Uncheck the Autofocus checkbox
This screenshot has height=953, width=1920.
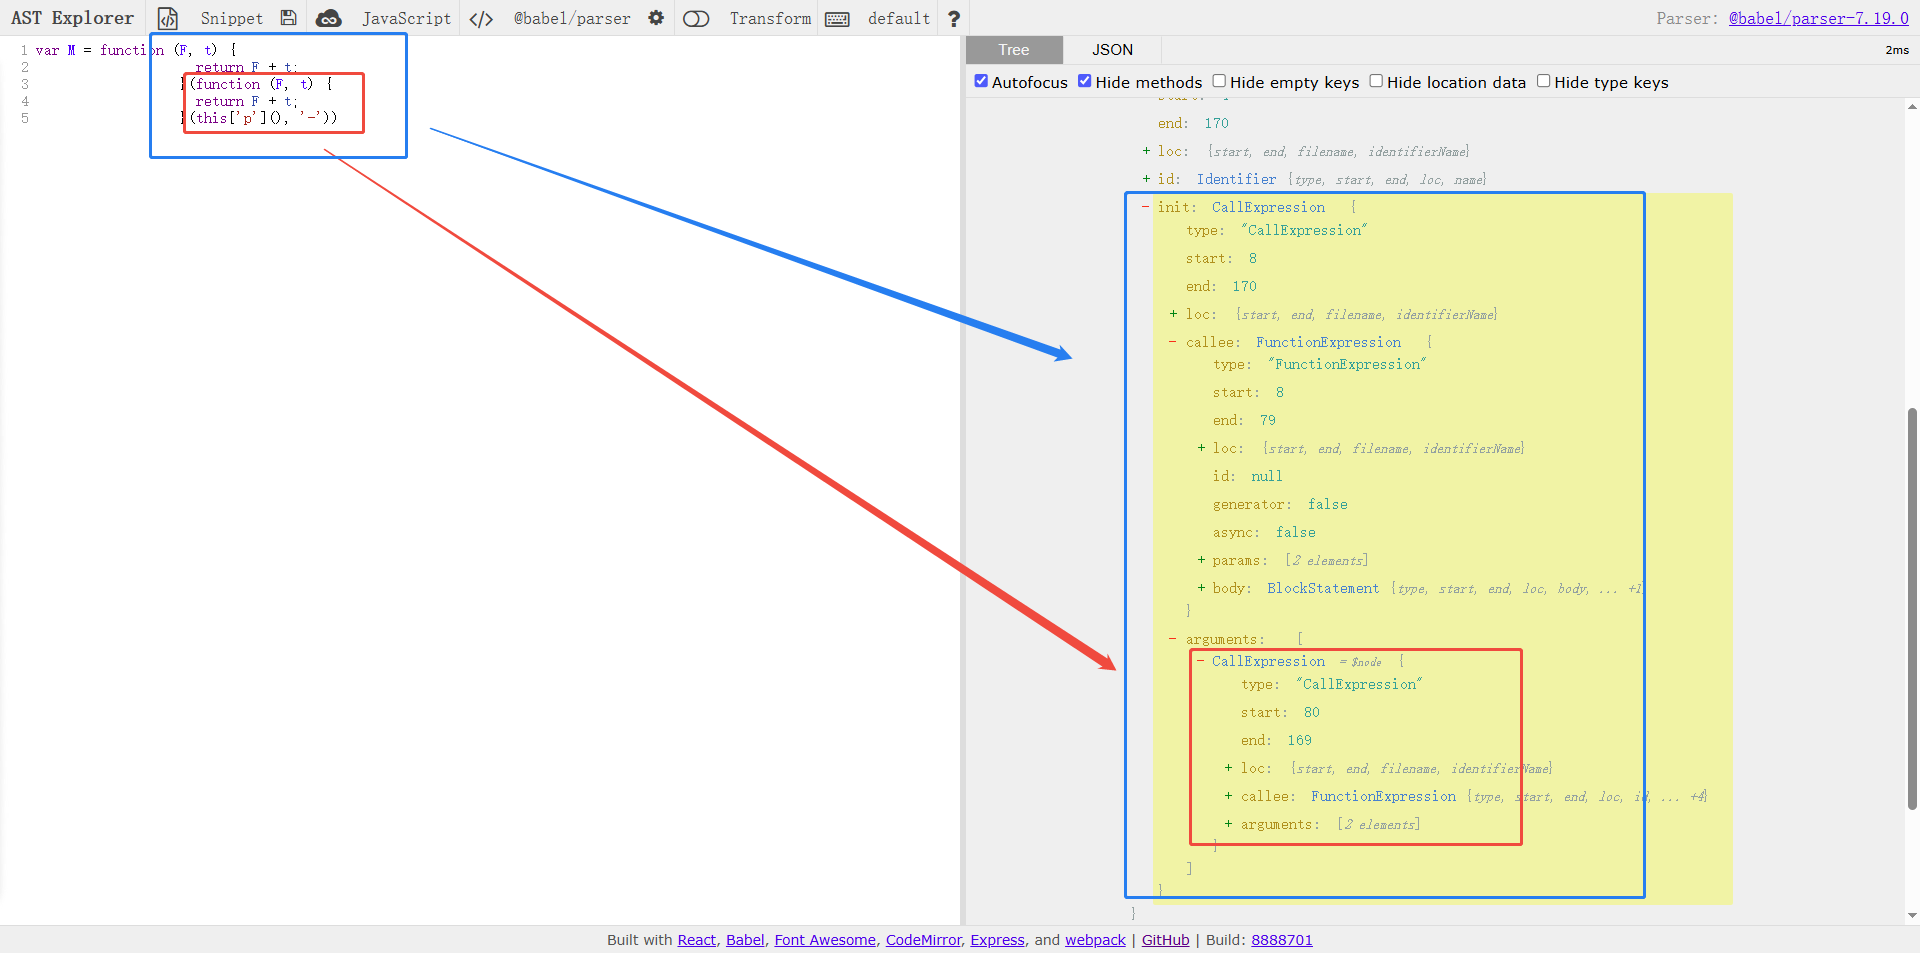pyautogui.click(x=981, y=81)
